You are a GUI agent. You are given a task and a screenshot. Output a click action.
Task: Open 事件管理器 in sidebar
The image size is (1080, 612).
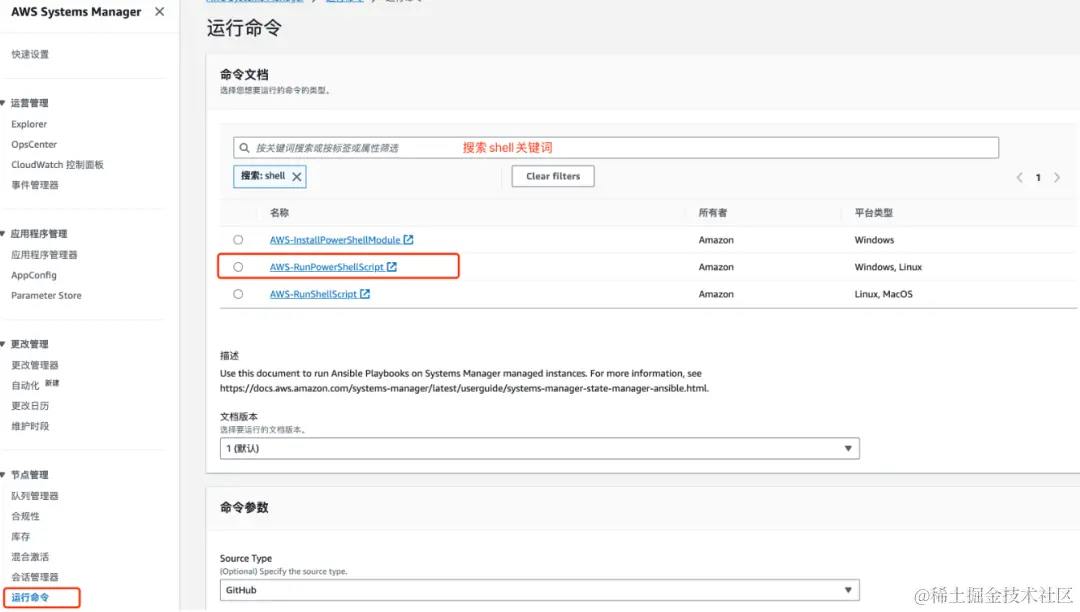point(35,185)
